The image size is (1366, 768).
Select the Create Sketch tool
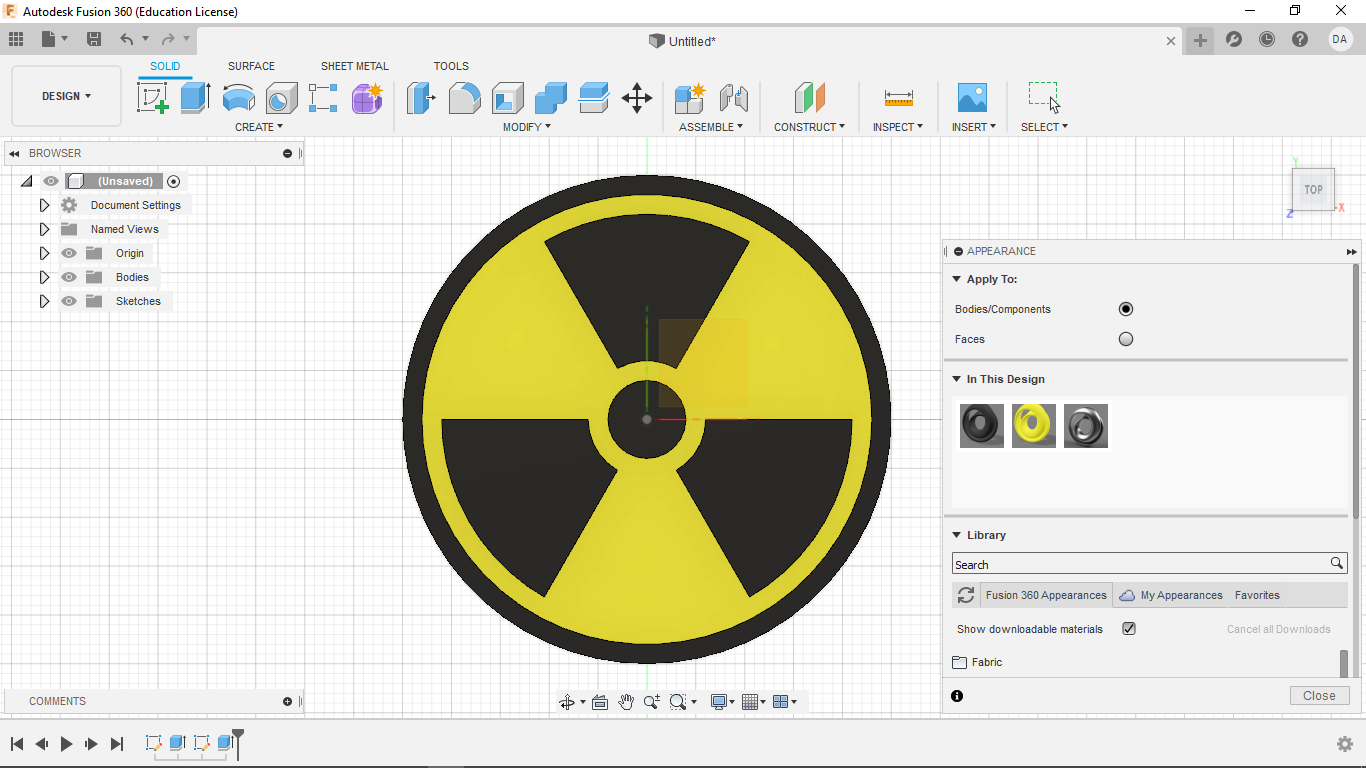pos(152,98)
